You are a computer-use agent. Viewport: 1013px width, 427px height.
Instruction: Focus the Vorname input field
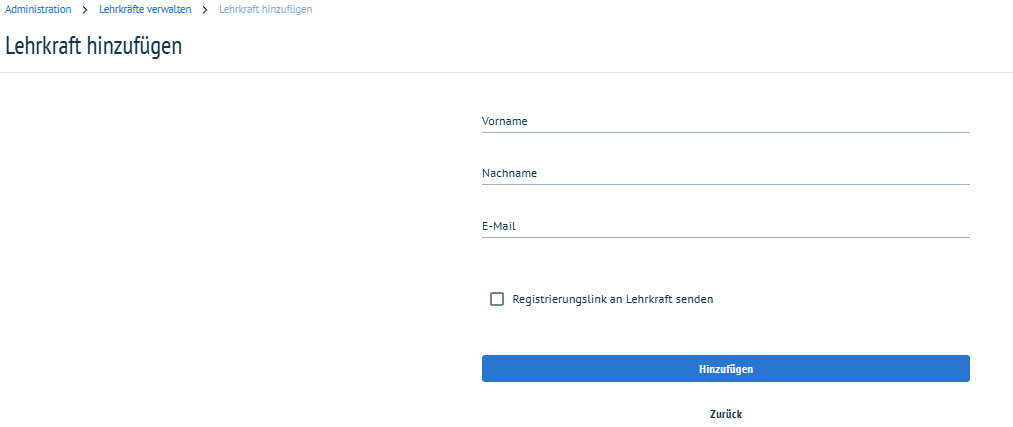pos(726,121)
